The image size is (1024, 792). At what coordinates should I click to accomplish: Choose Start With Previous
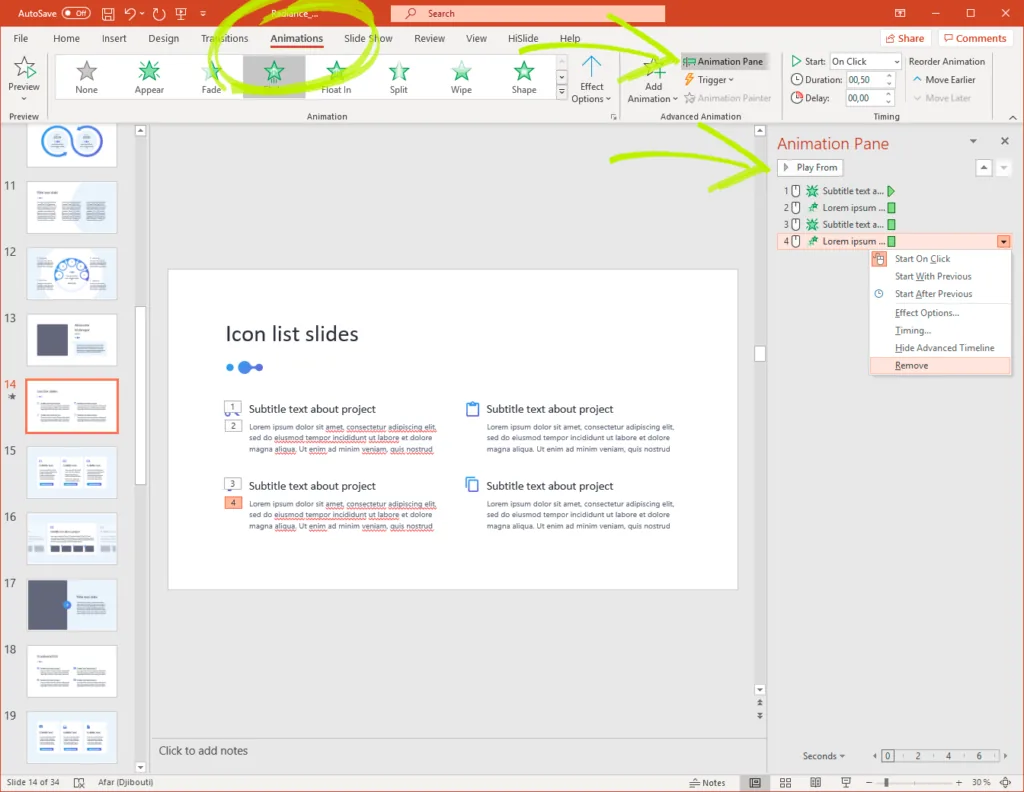pyautogui.click(x=940, y=276)
